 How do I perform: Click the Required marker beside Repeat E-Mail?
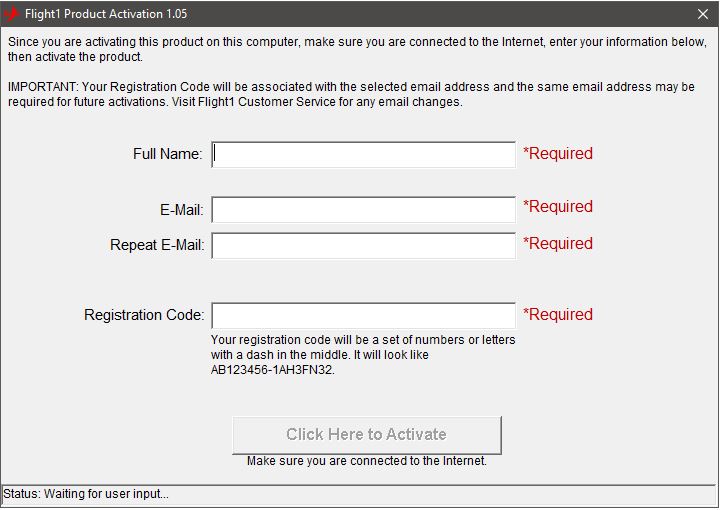[x=558, y=243]
